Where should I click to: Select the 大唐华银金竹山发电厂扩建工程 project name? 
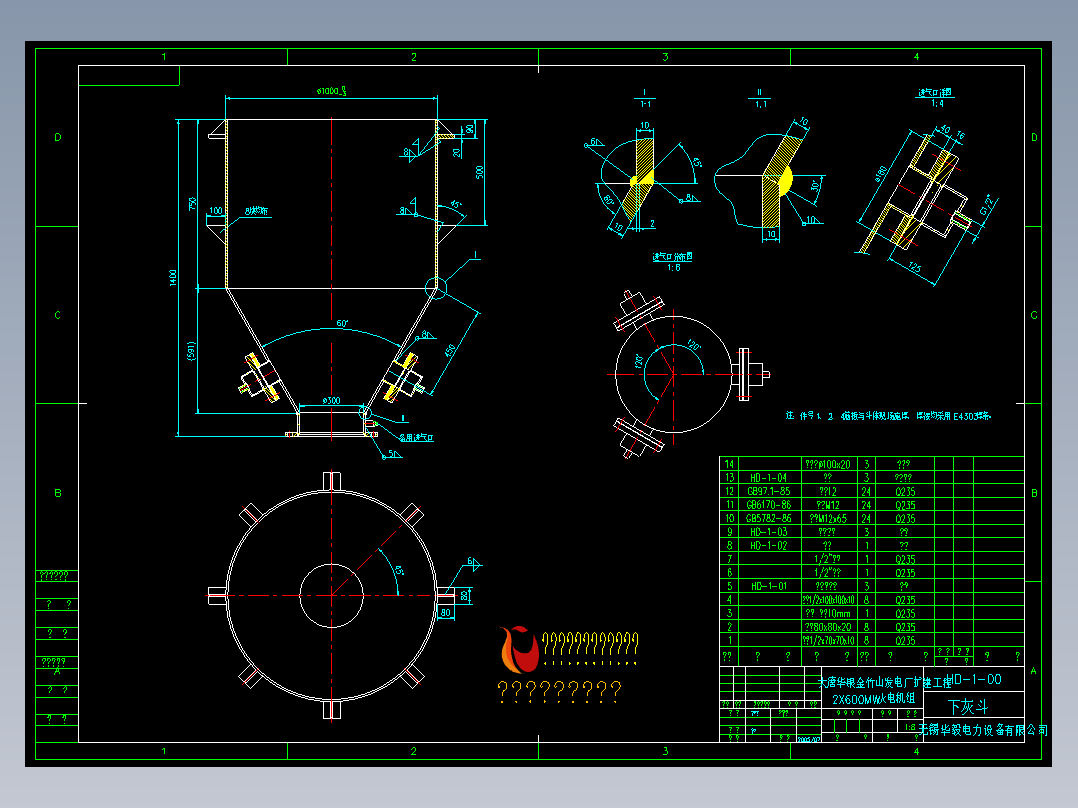click(885, 682)
